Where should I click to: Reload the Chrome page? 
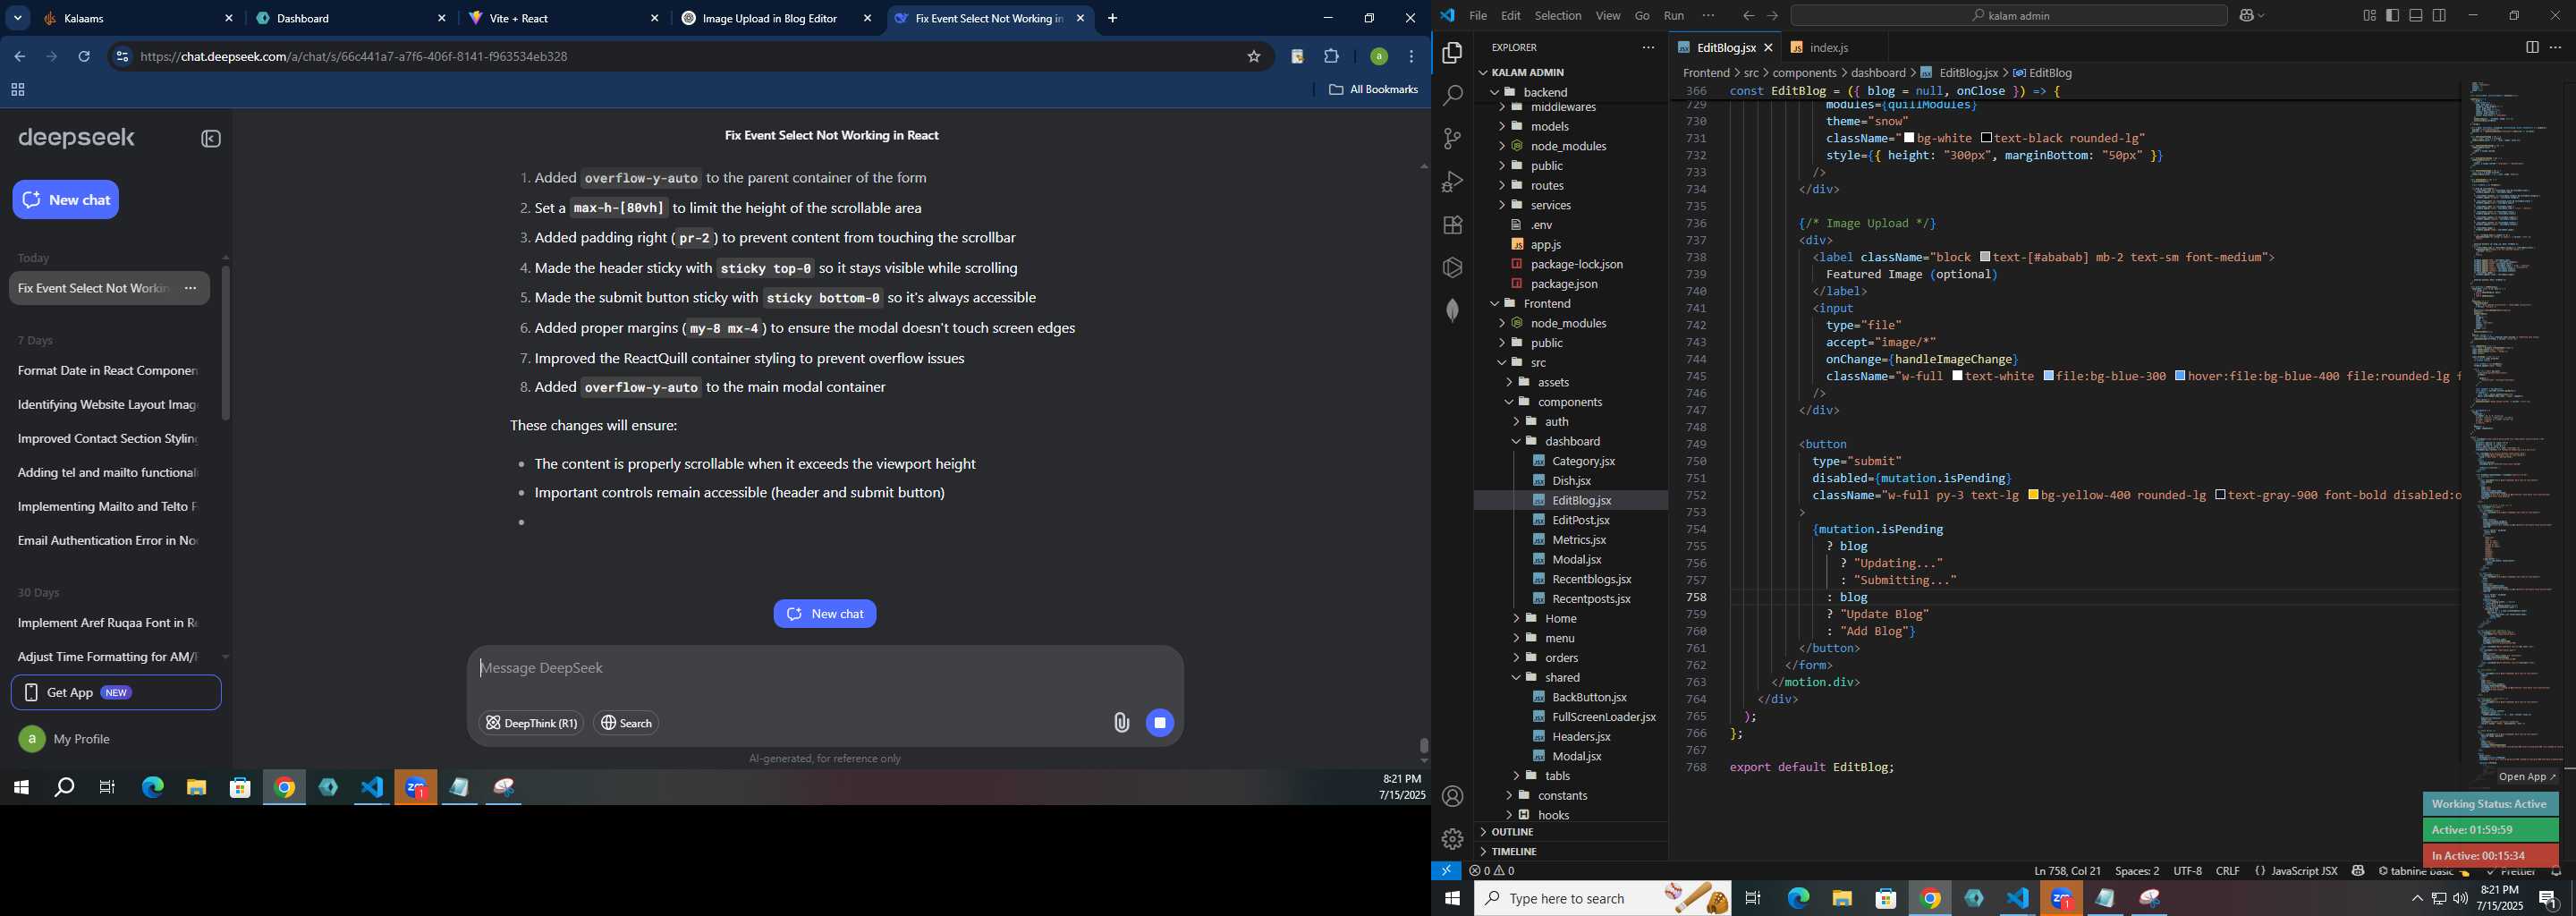pyautogui.click(x=84, y=57)
